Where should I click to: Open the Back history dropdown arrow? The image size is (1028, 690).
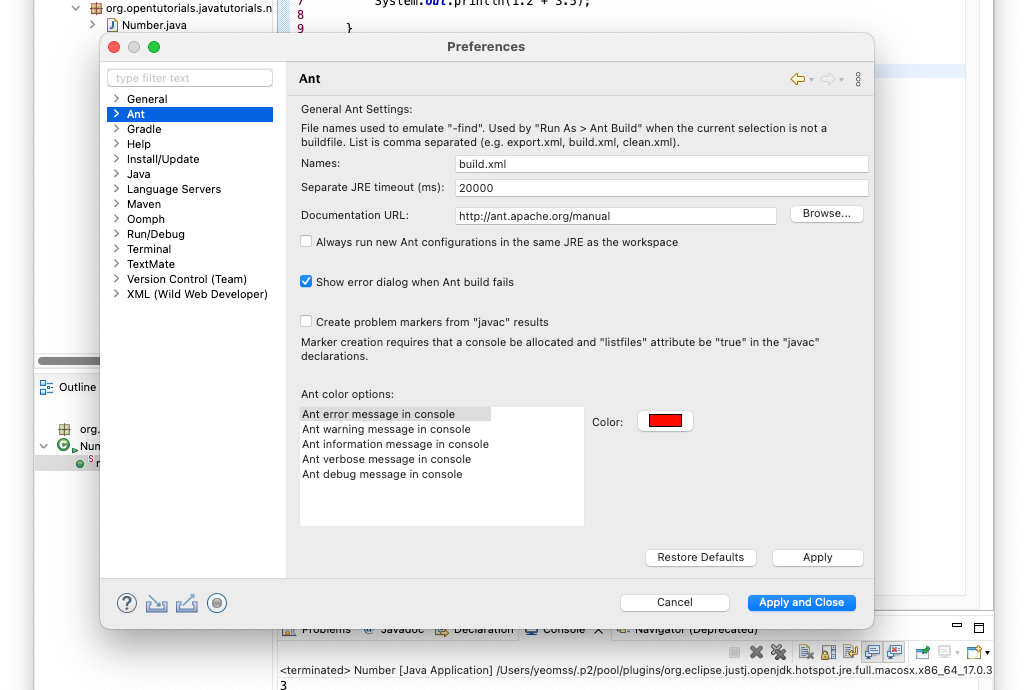tap(812, 80)
